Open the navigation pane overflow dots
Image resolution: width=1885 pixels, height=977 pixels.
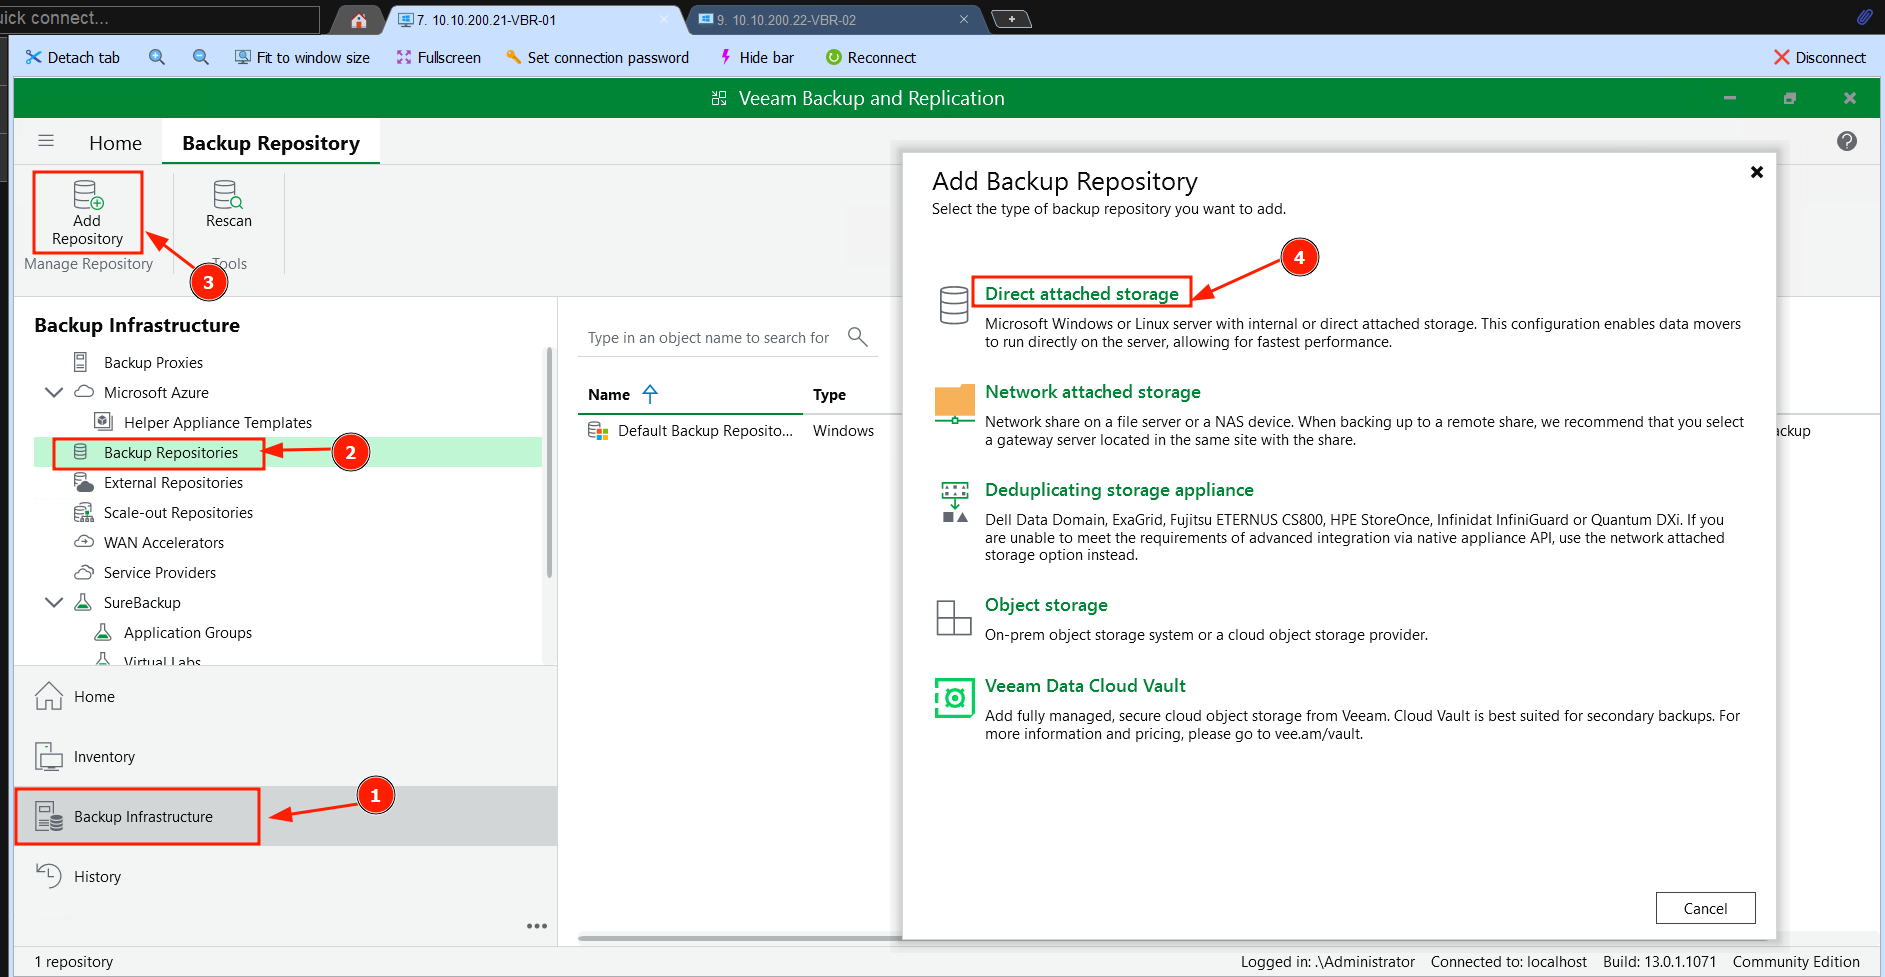pos(537,926)
